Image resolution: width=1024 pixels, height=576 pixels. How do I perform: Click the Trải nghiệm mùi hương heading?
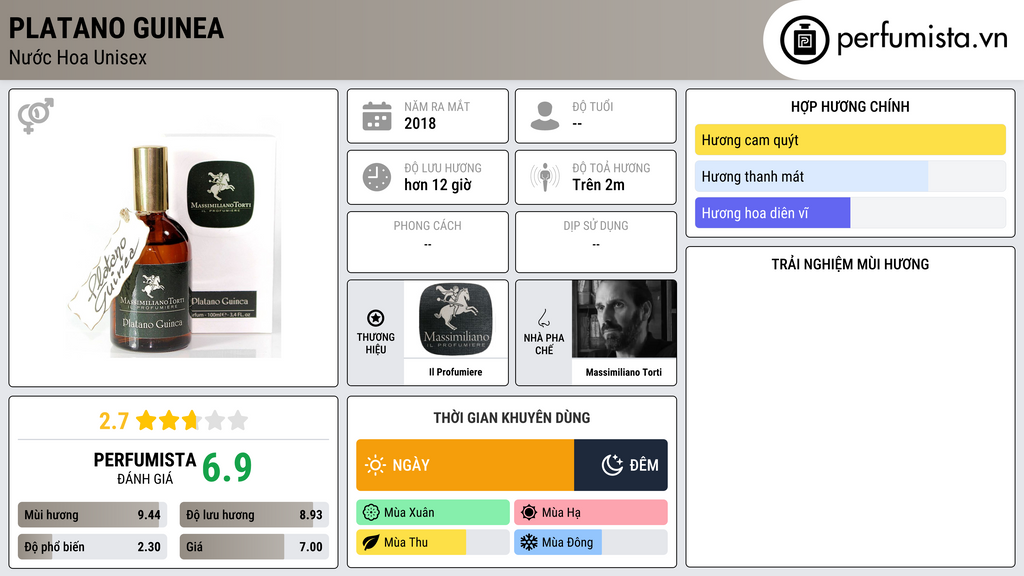coord(850,264)
